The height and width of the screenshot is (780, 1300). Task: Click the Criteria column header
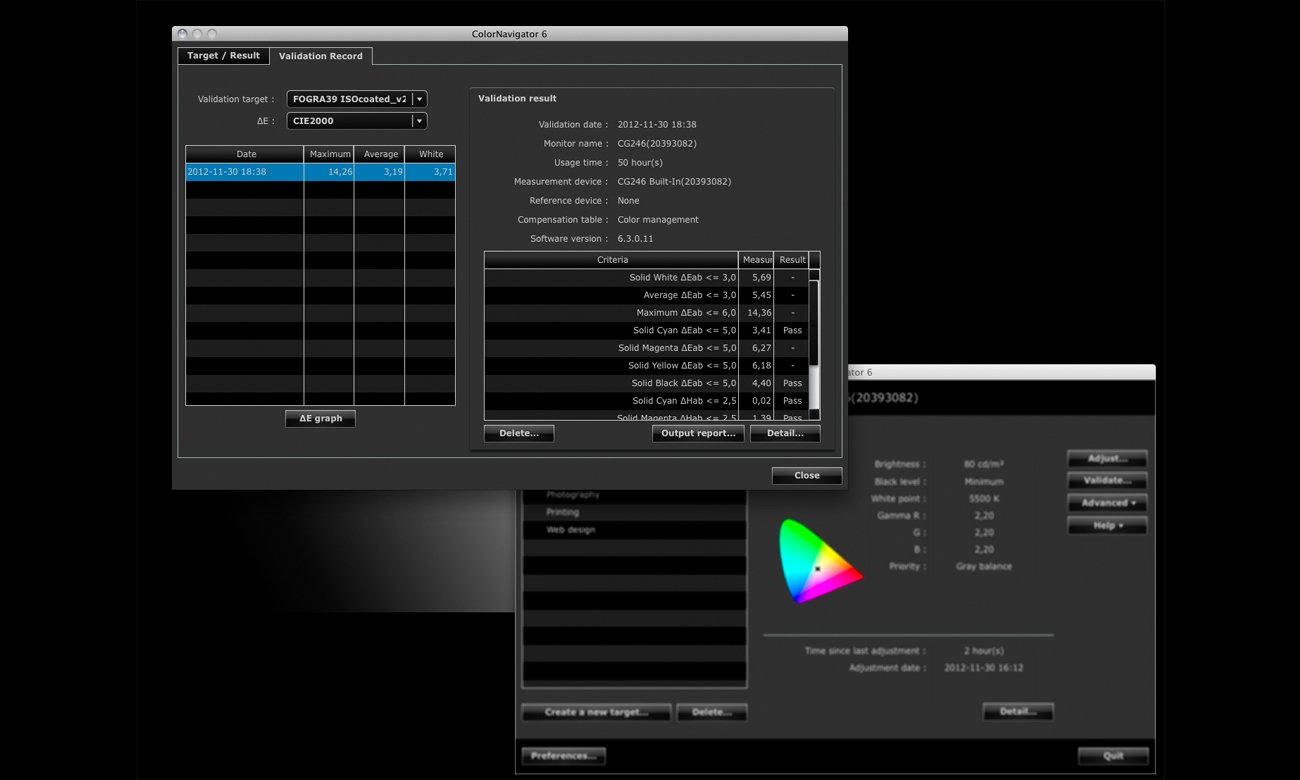[x=612, y=260]
